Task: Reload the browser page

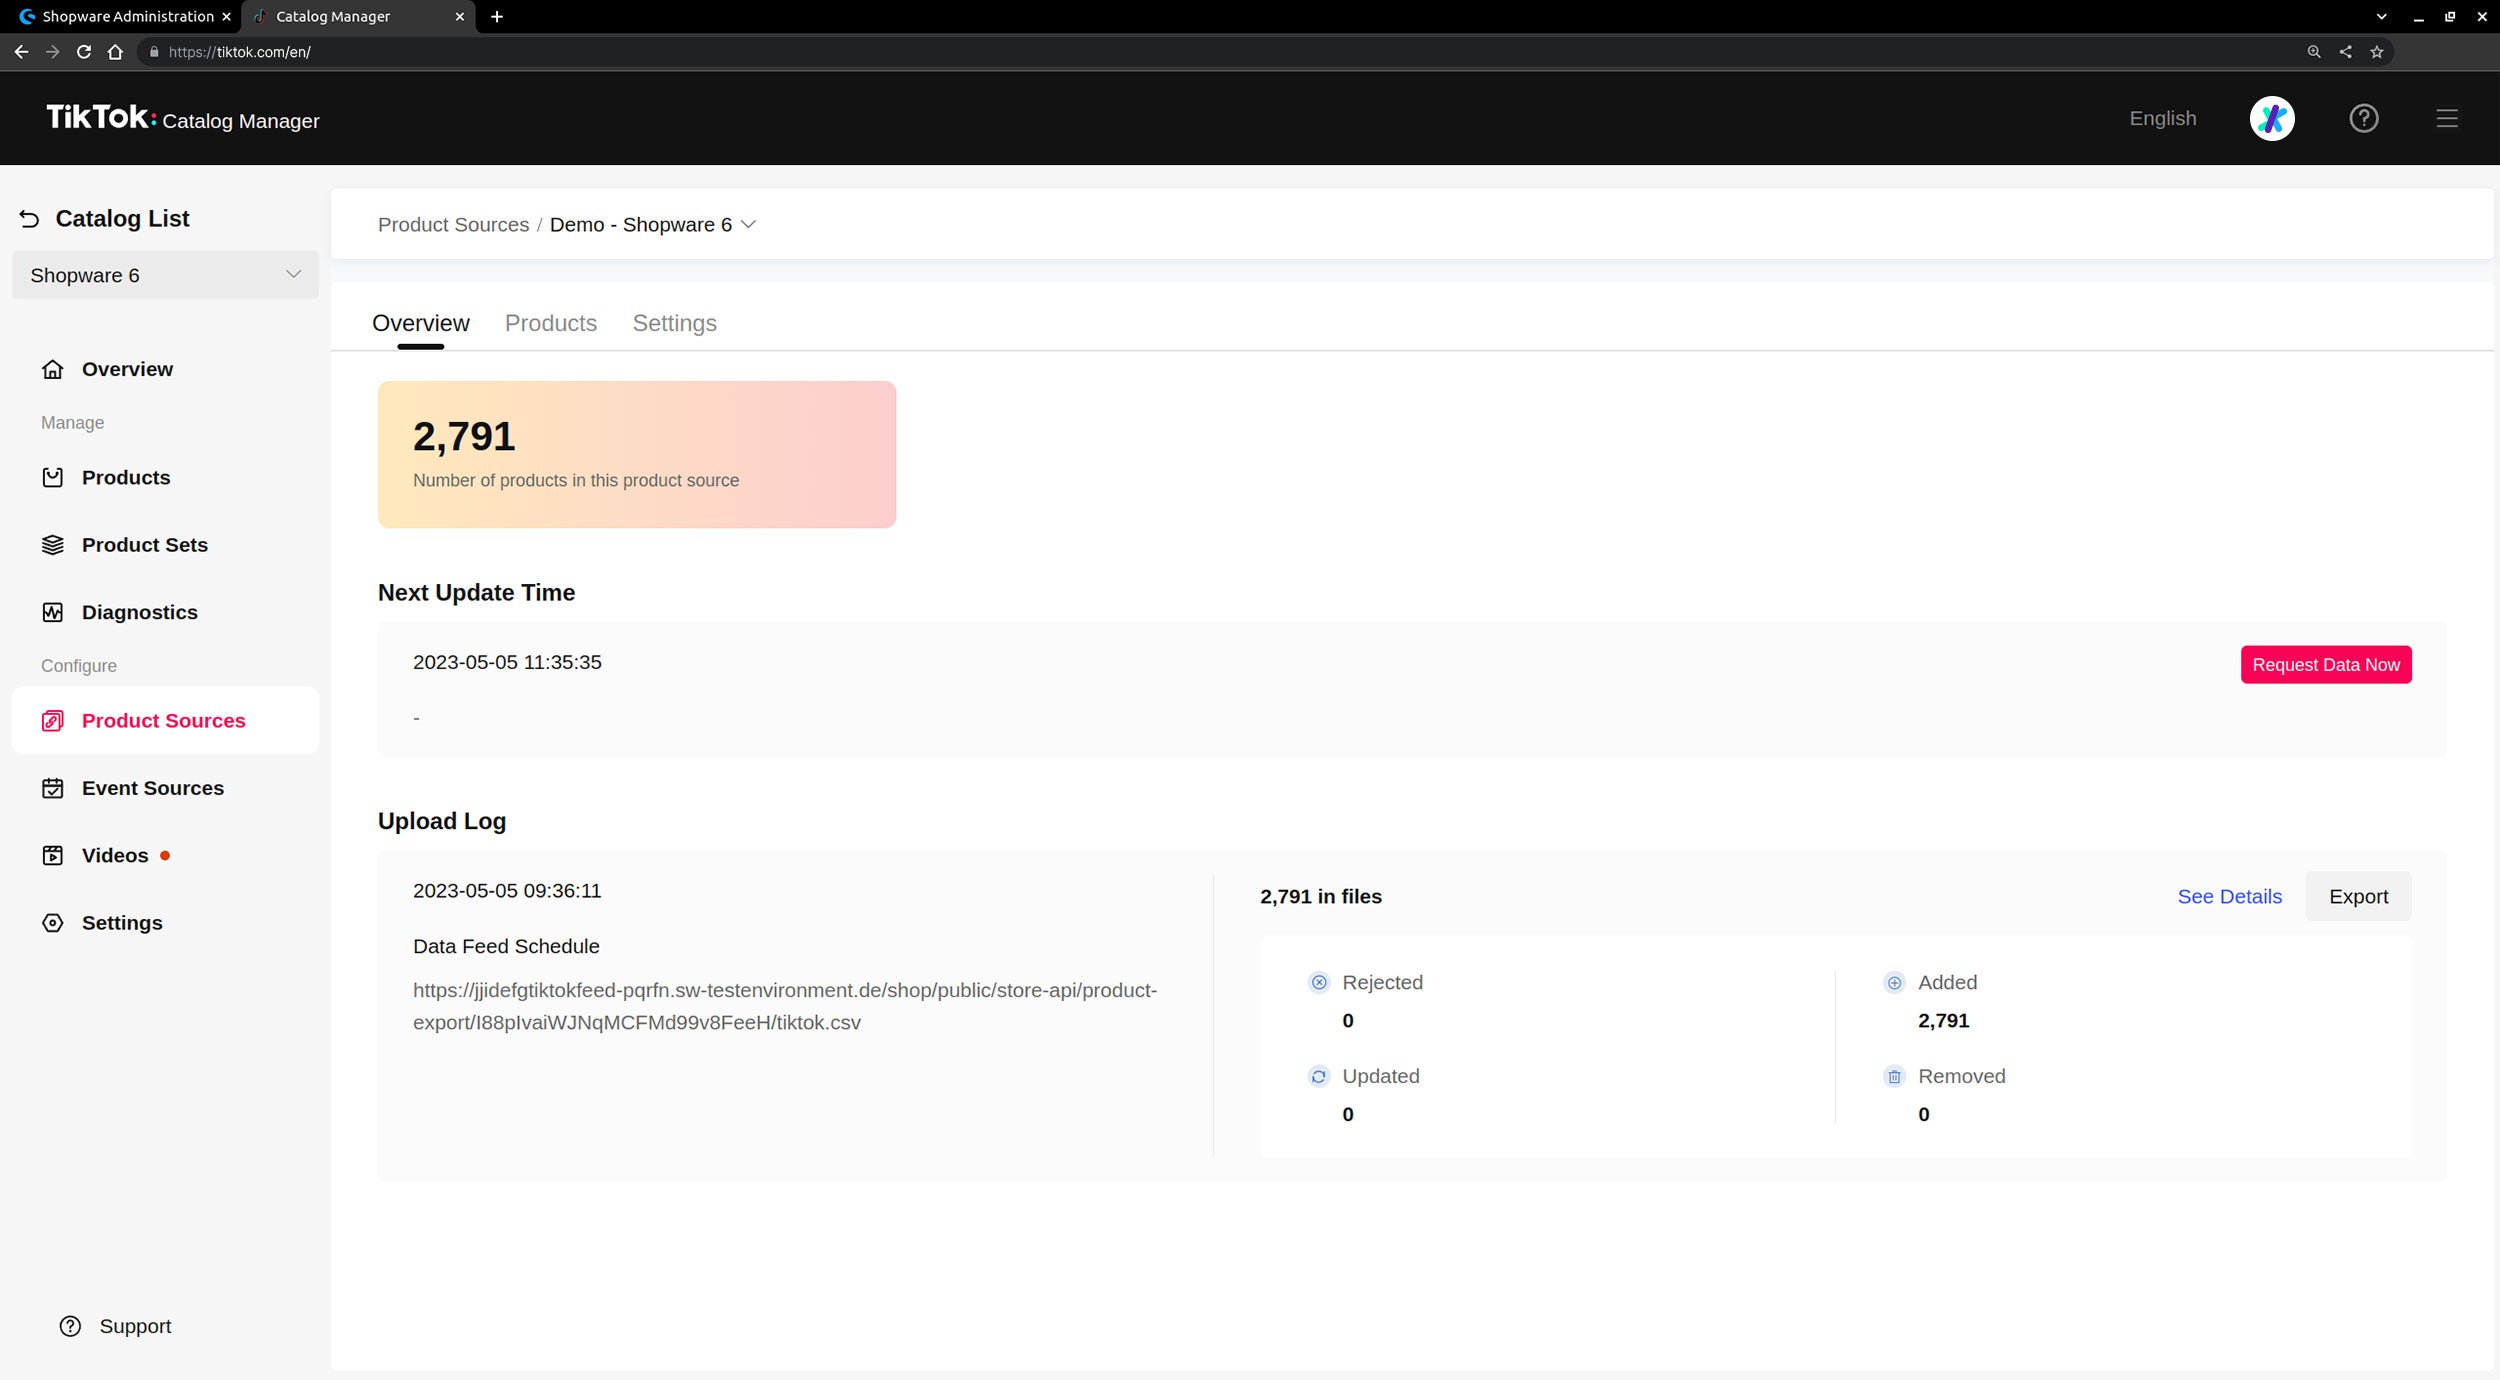Action: point(84,52)
